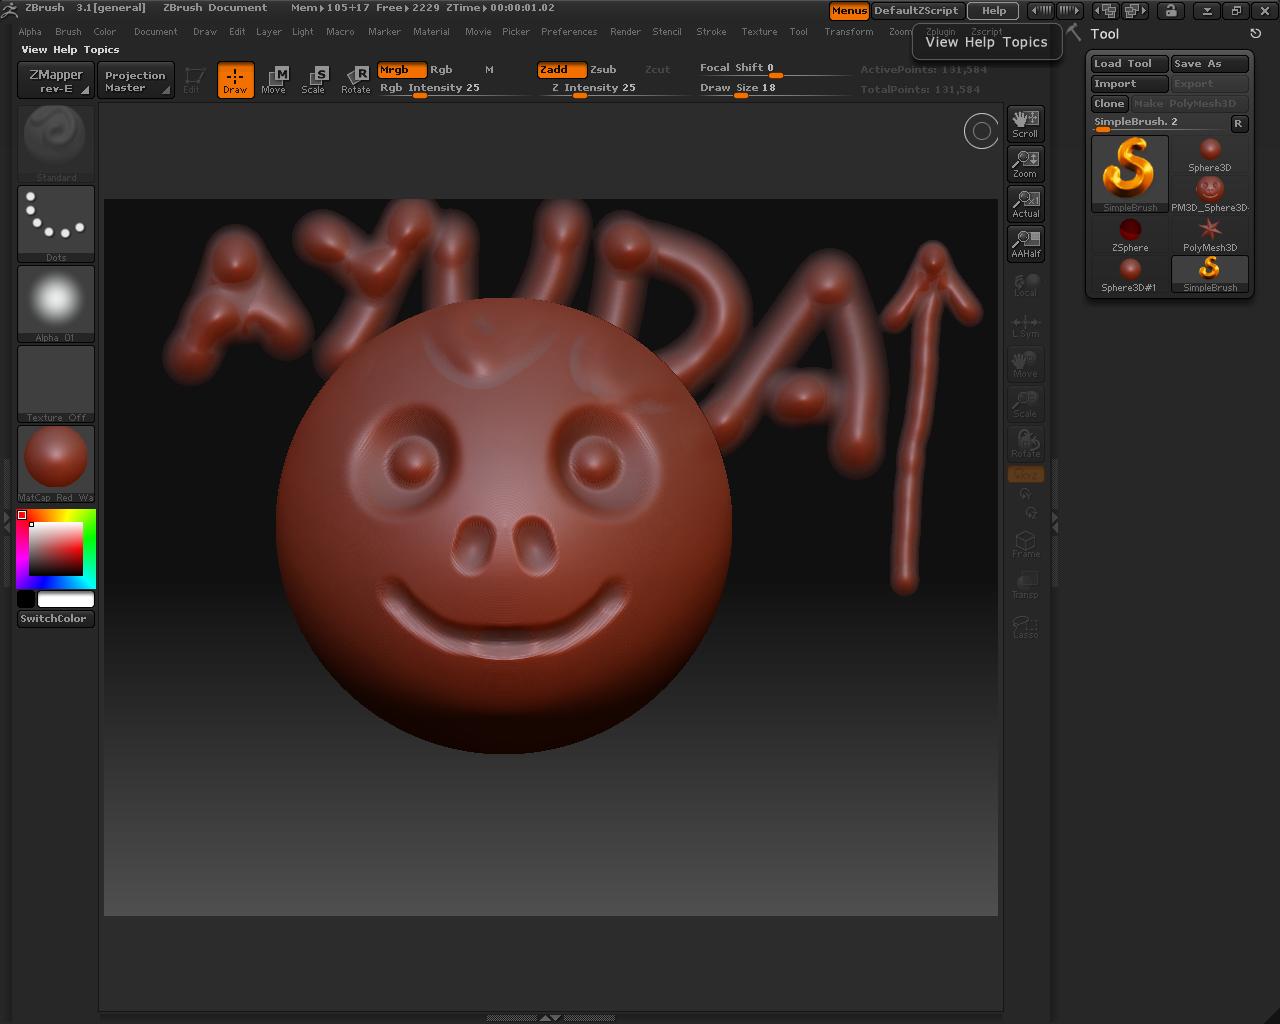Open the MatCap Red Wax material selector
Screen dimensions: 1280x1024
point(56,463)
